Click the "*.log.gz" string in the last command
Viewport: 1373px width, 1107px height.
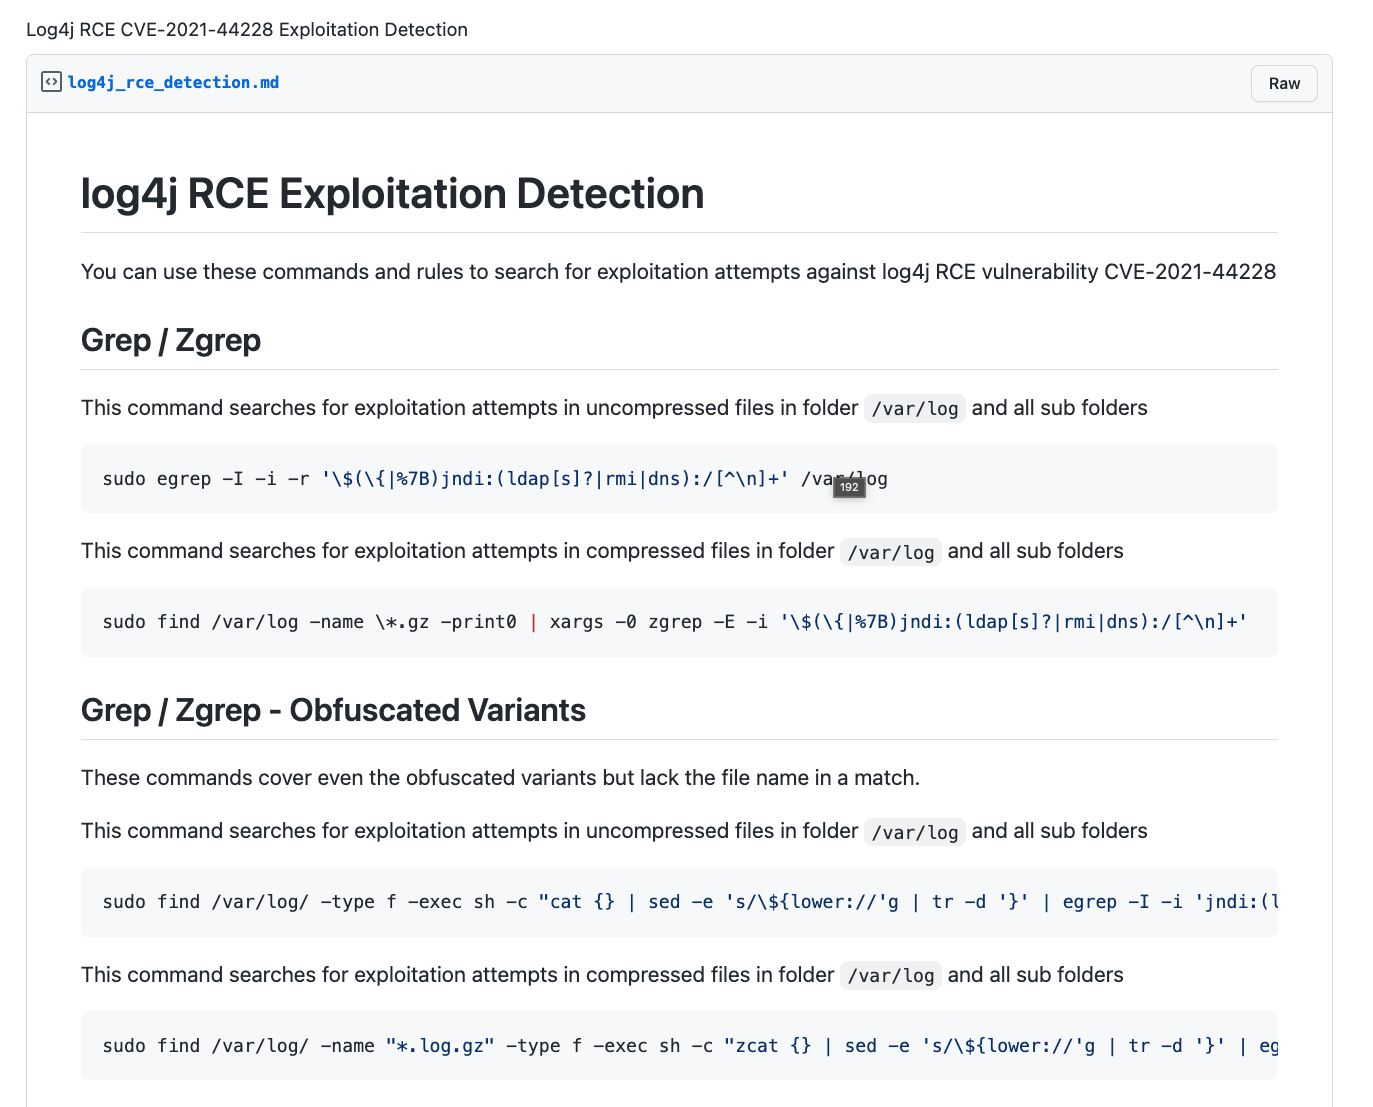click(x=440, y=1046)
